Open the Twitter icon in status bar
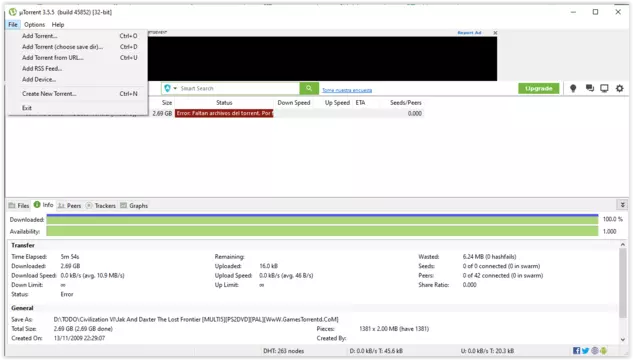This screenshot has width=633, height=360. (585, 351)
